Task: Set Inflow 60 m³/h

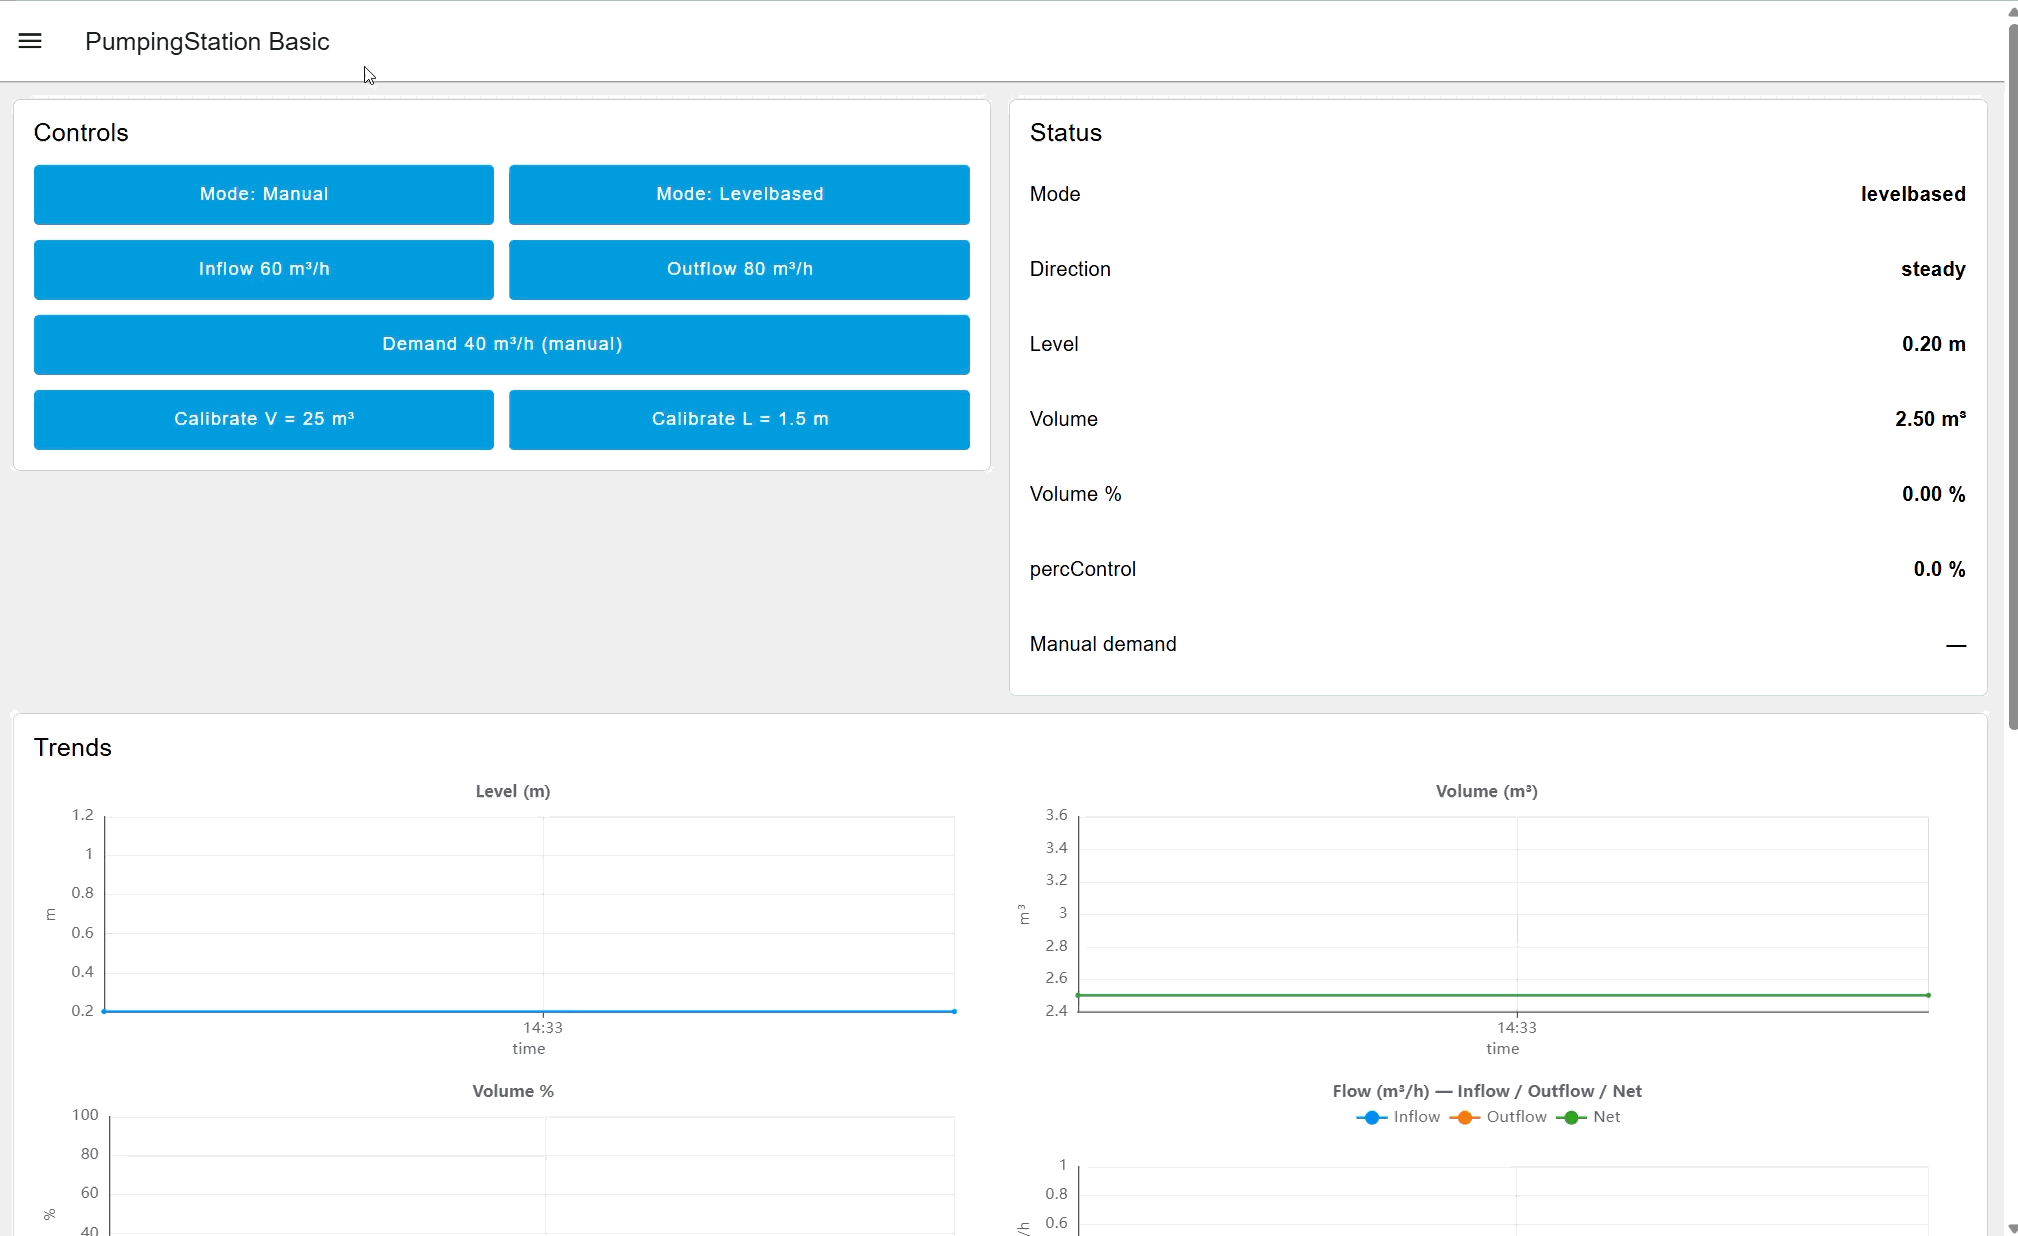Action: point(264,269)
